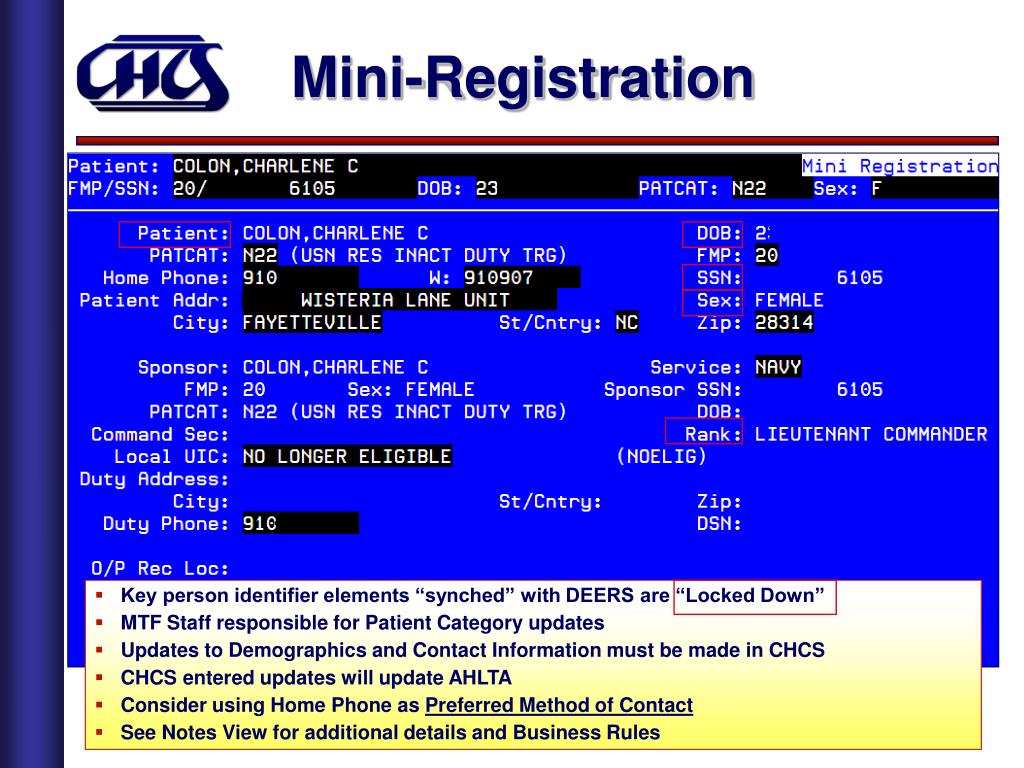Click the Sponsor Sex FEMALE value

point(440,390)
